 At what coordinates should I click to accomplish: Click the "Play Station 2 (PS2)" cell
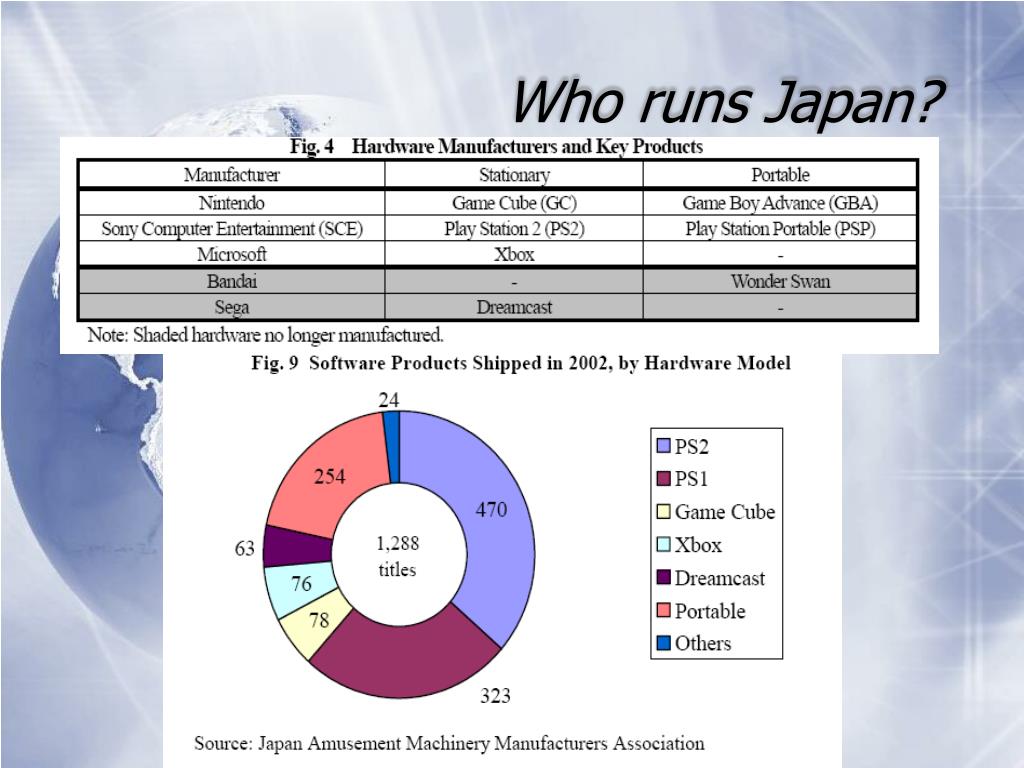pyautogui.click(x=514, y=229)
